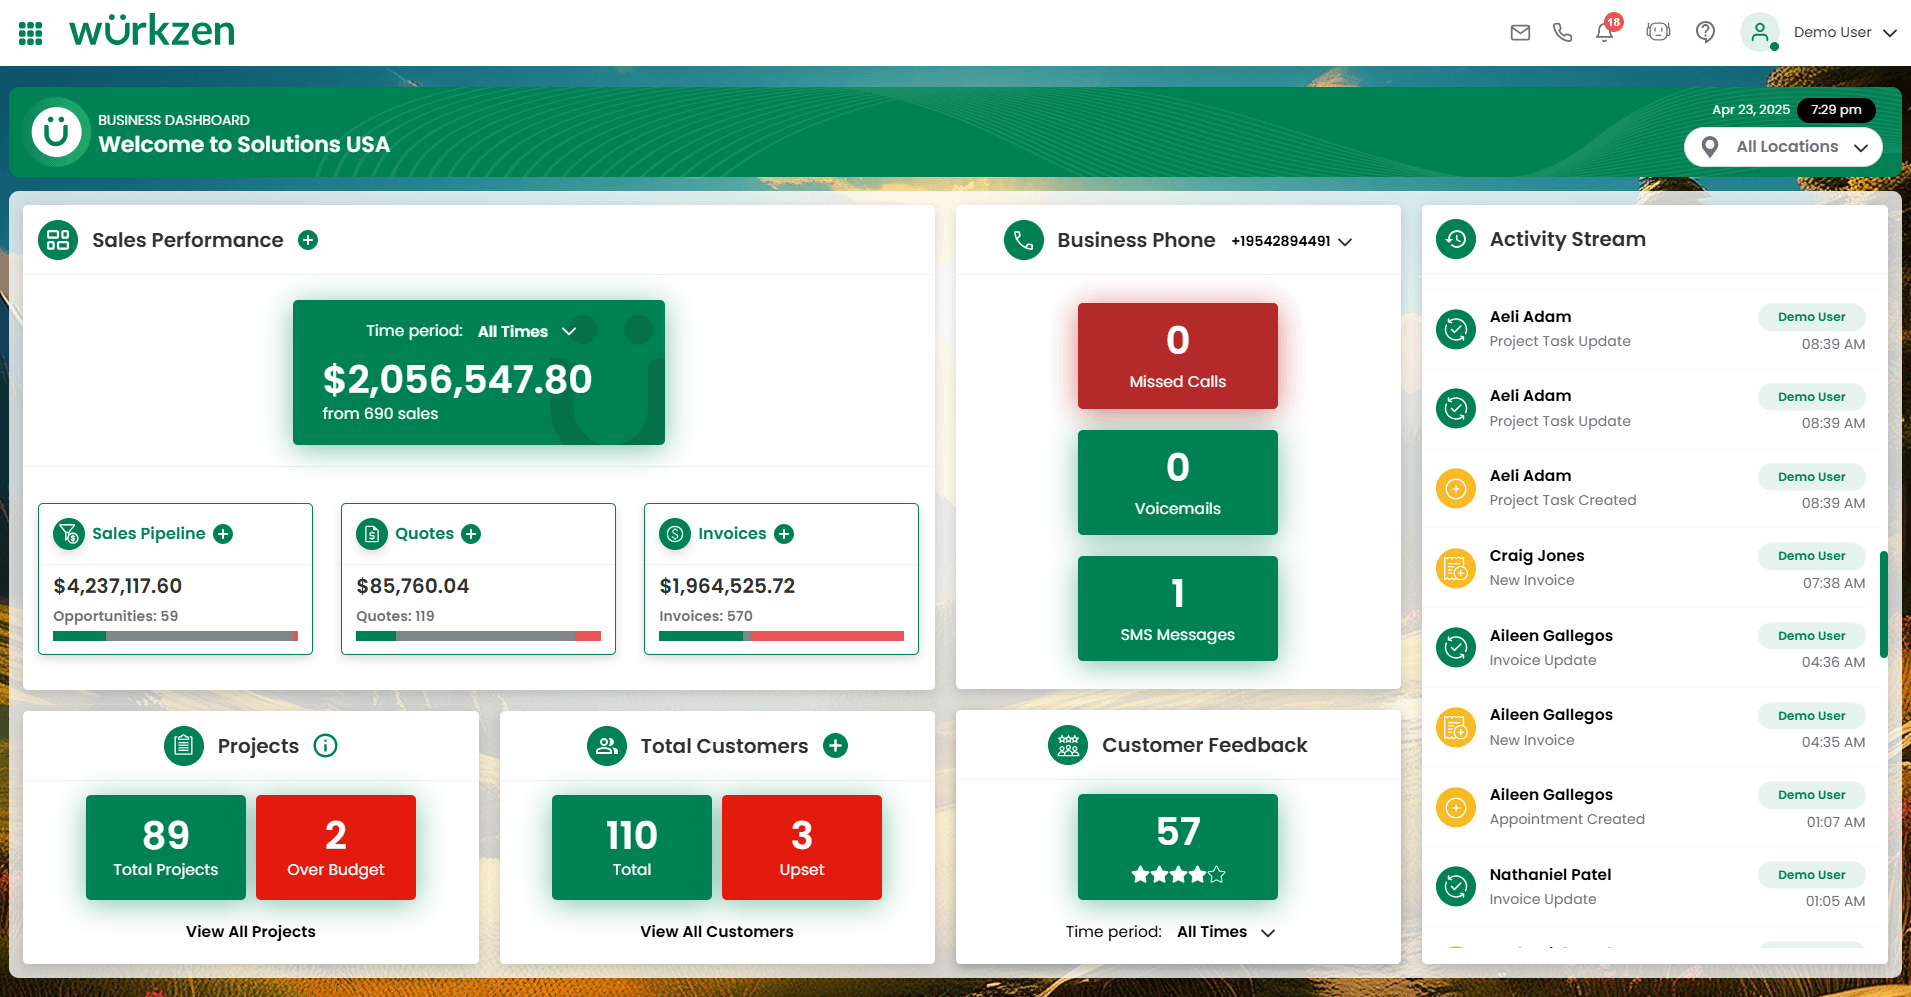Expand the business phone number selector
The image size is (1911, 997).
(x=1291, y=241)
